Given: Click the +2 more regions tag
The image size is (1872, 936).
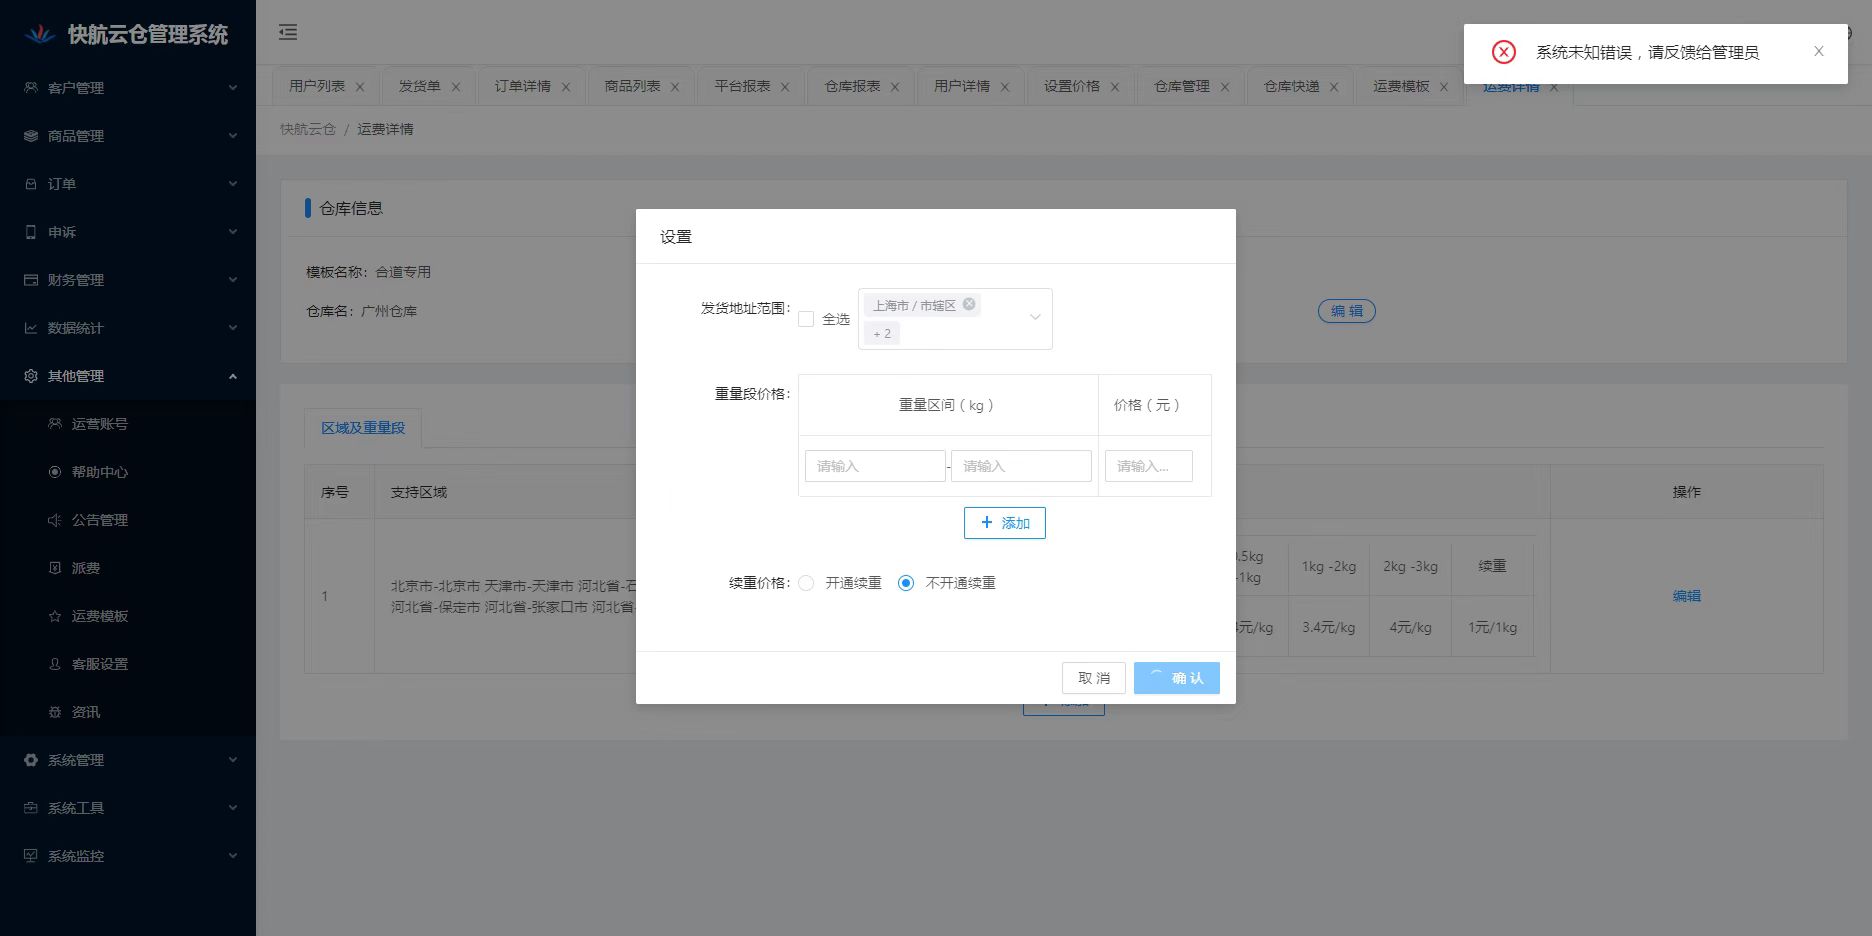Looking at the screenshot, I should pos(882,334).
